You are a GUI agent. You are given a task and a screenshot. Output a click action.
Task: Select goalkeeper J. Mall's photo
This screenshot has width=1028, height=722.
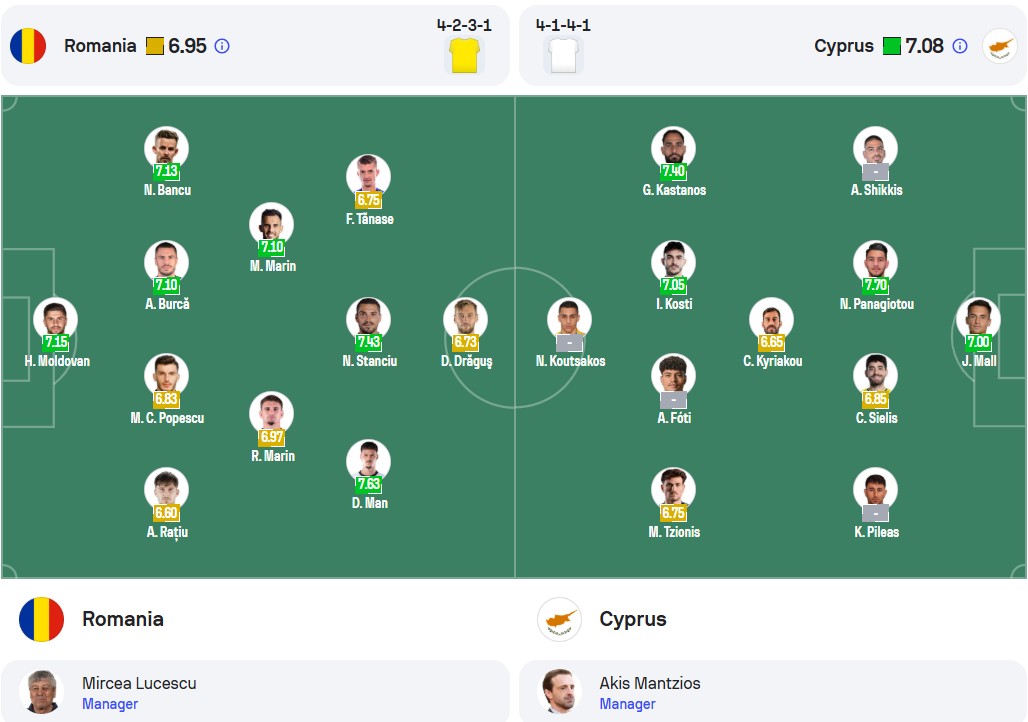[x=978, y=319]
